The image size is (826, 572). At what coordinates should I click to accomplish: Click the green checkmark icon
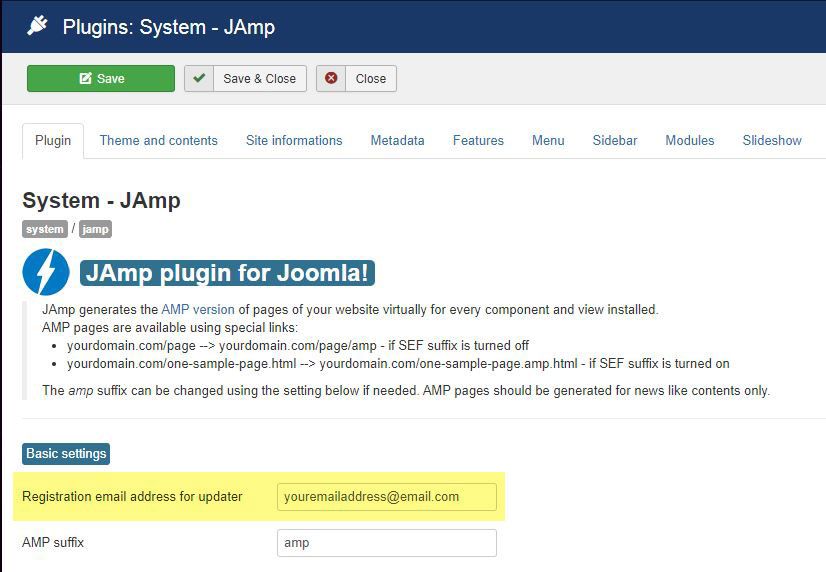click(x=199, y=78)
